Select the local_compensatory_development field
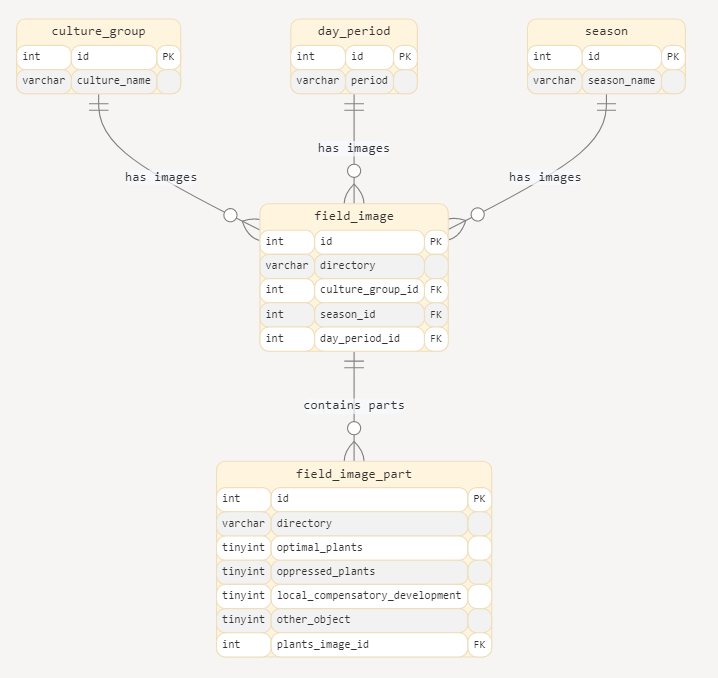This screenshot has height=678, width=718. [x=368, y=596]
